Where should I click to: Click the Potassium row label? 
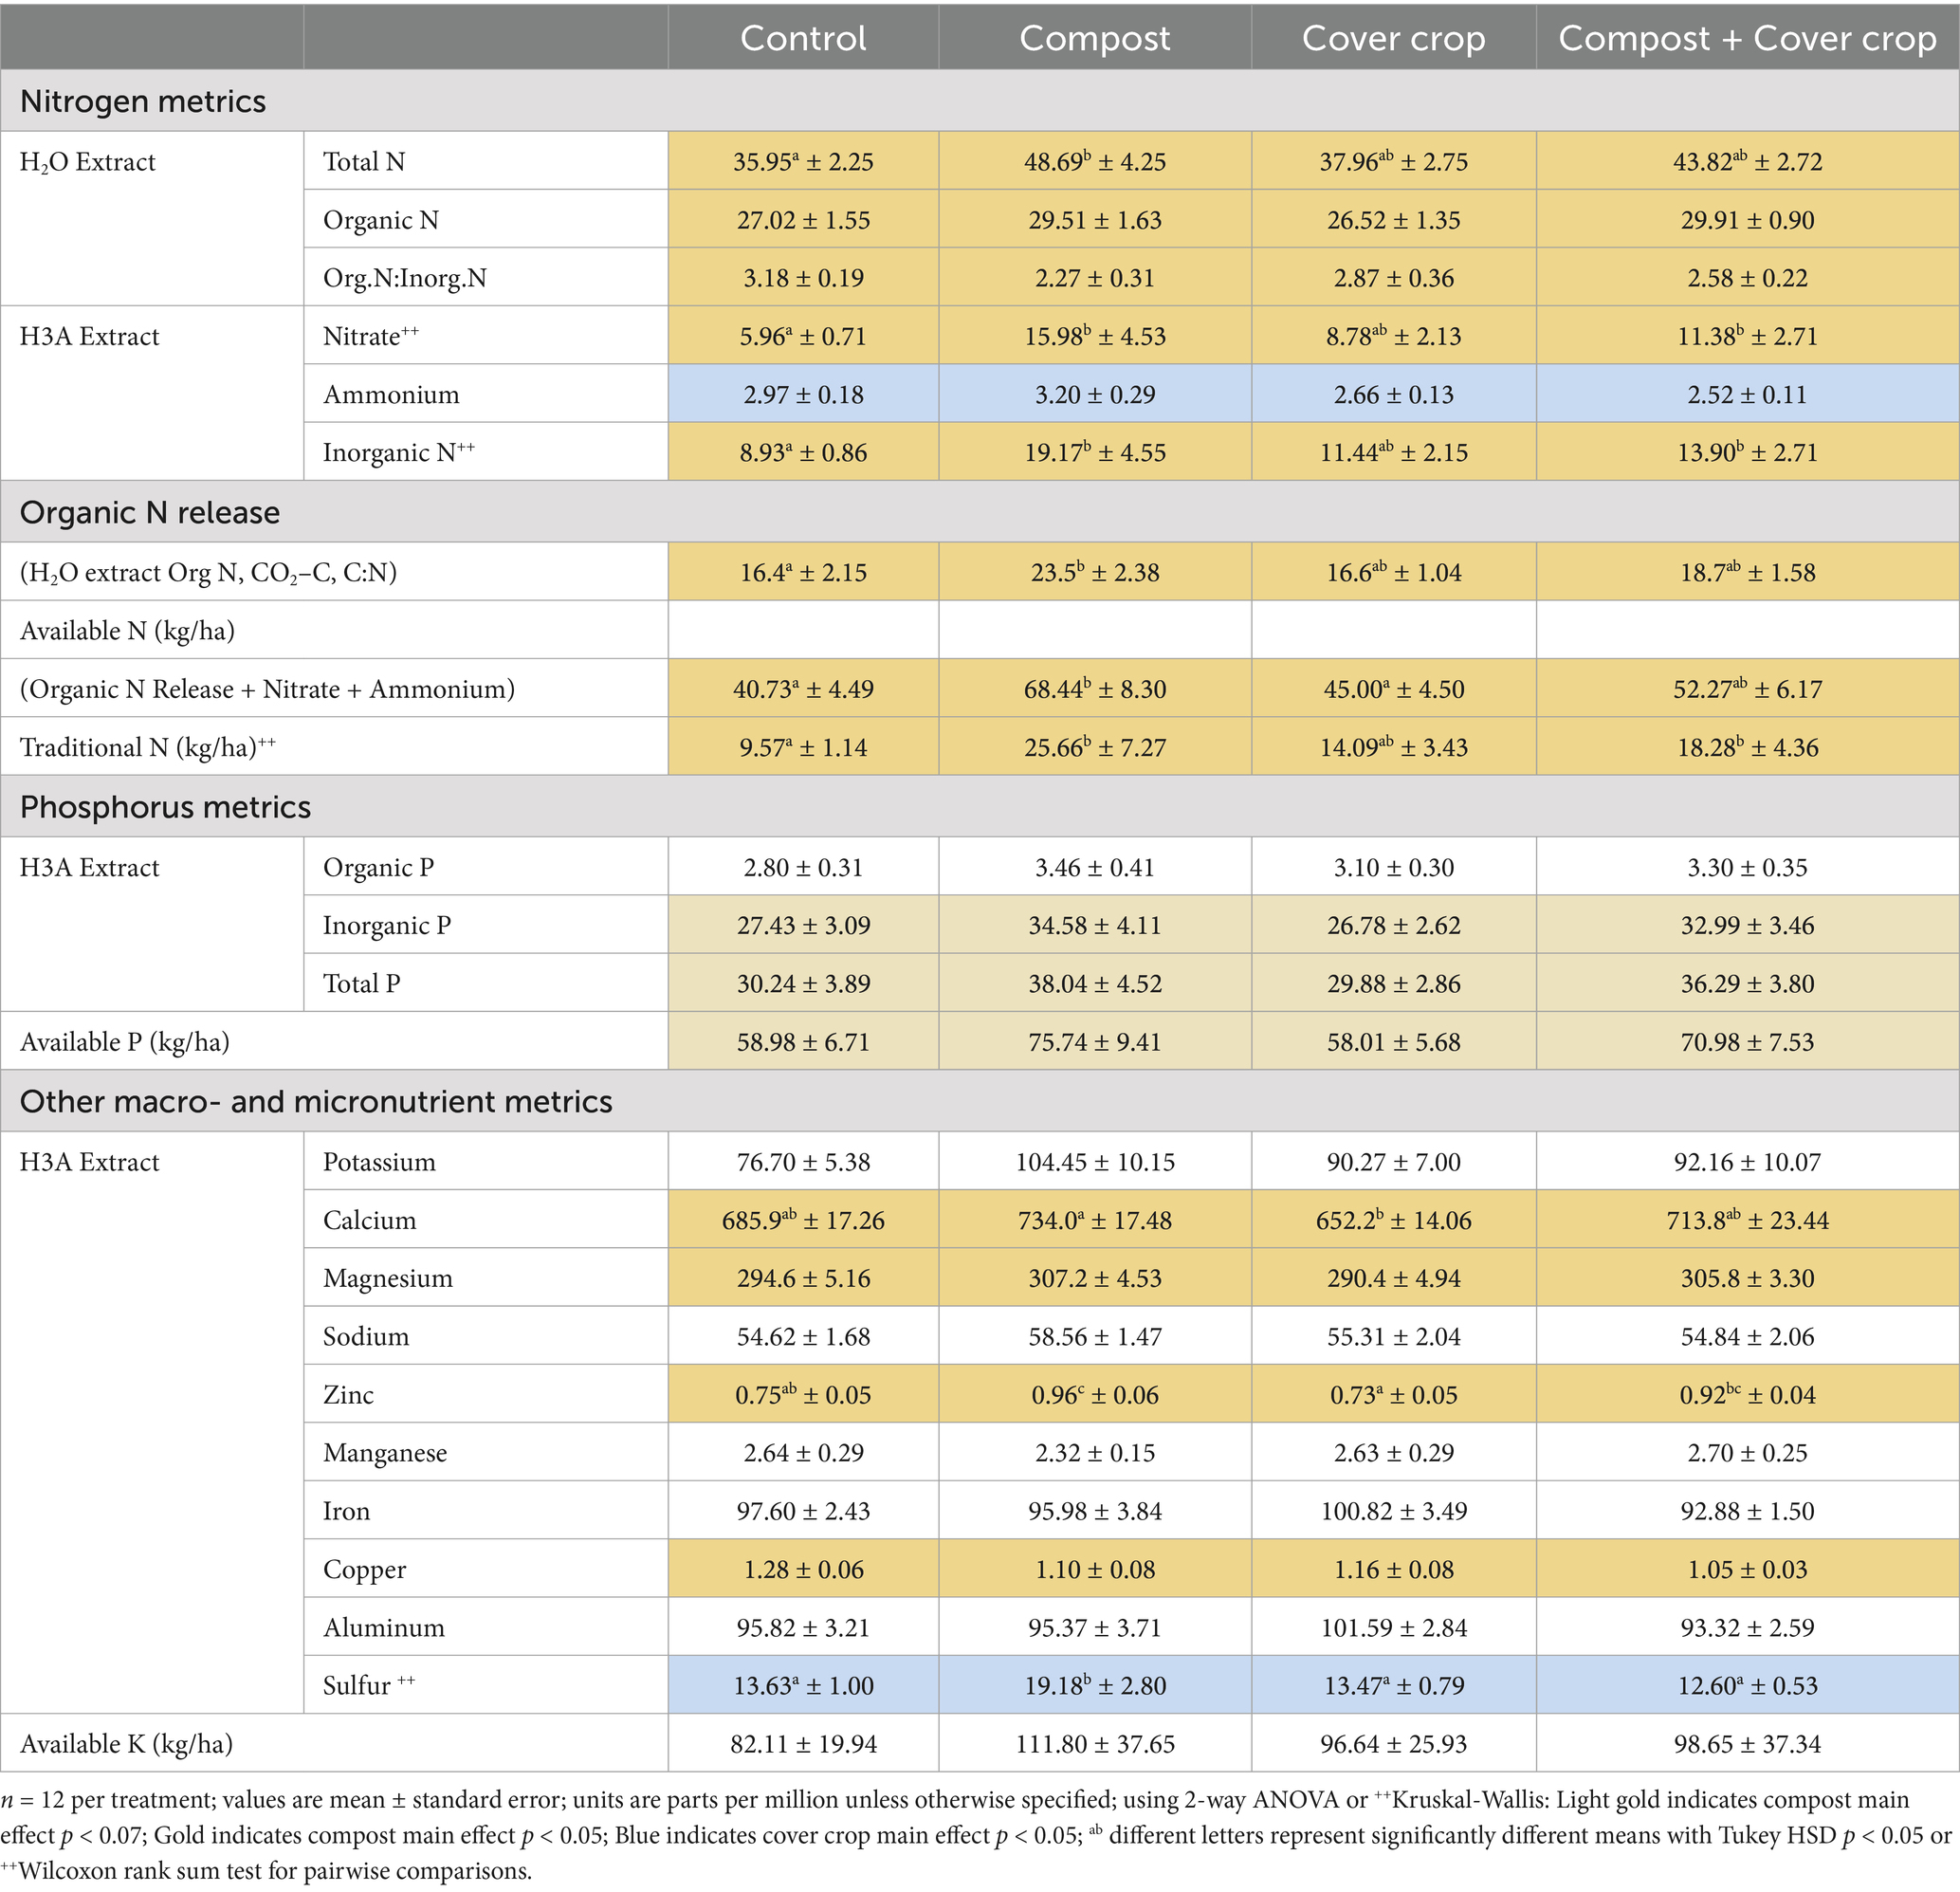[379, 1162]
